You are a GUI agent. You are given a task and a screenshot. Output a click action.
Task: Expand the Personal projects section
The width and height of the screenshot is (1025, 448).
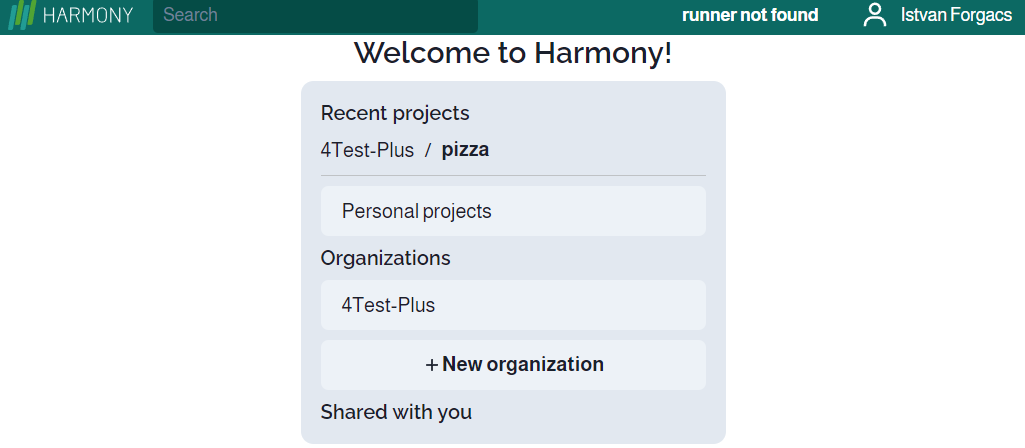[x=513, y=211]
